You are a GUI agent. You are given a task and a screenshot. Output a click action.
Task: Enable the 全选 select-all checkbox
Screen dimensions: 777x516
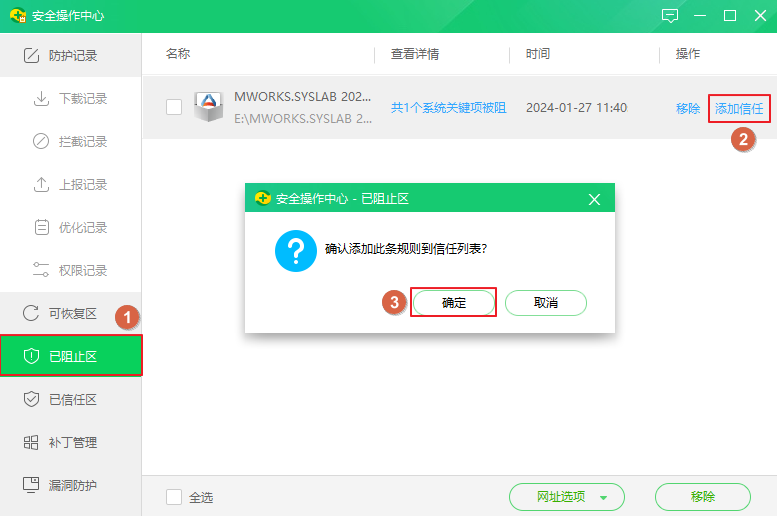coord(174,497)
